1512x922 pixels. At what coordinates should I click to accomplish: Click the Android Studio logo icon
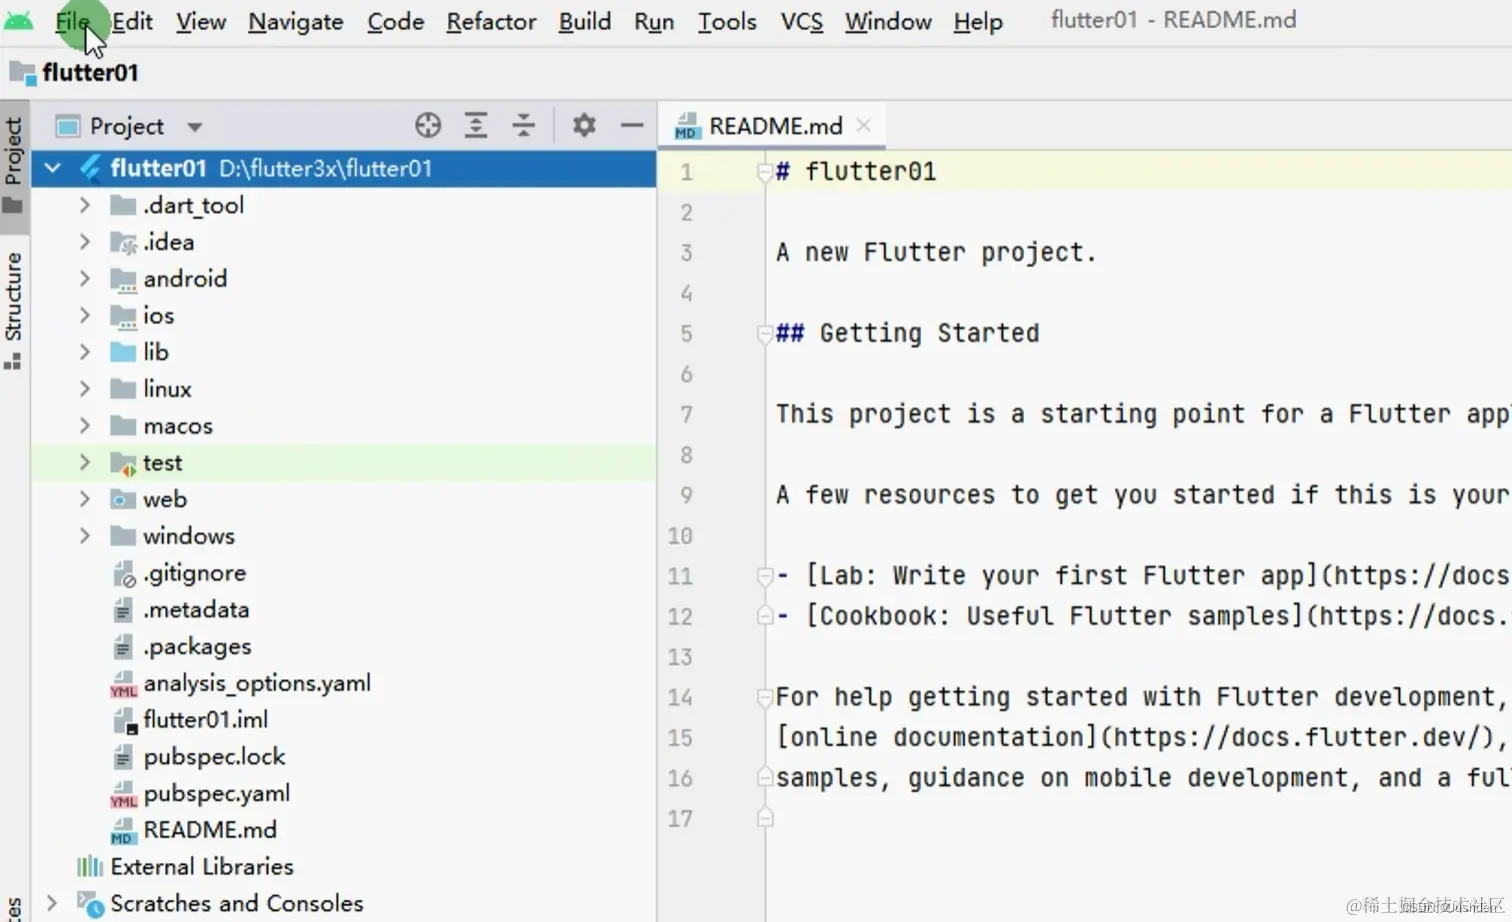click(19, 20)
